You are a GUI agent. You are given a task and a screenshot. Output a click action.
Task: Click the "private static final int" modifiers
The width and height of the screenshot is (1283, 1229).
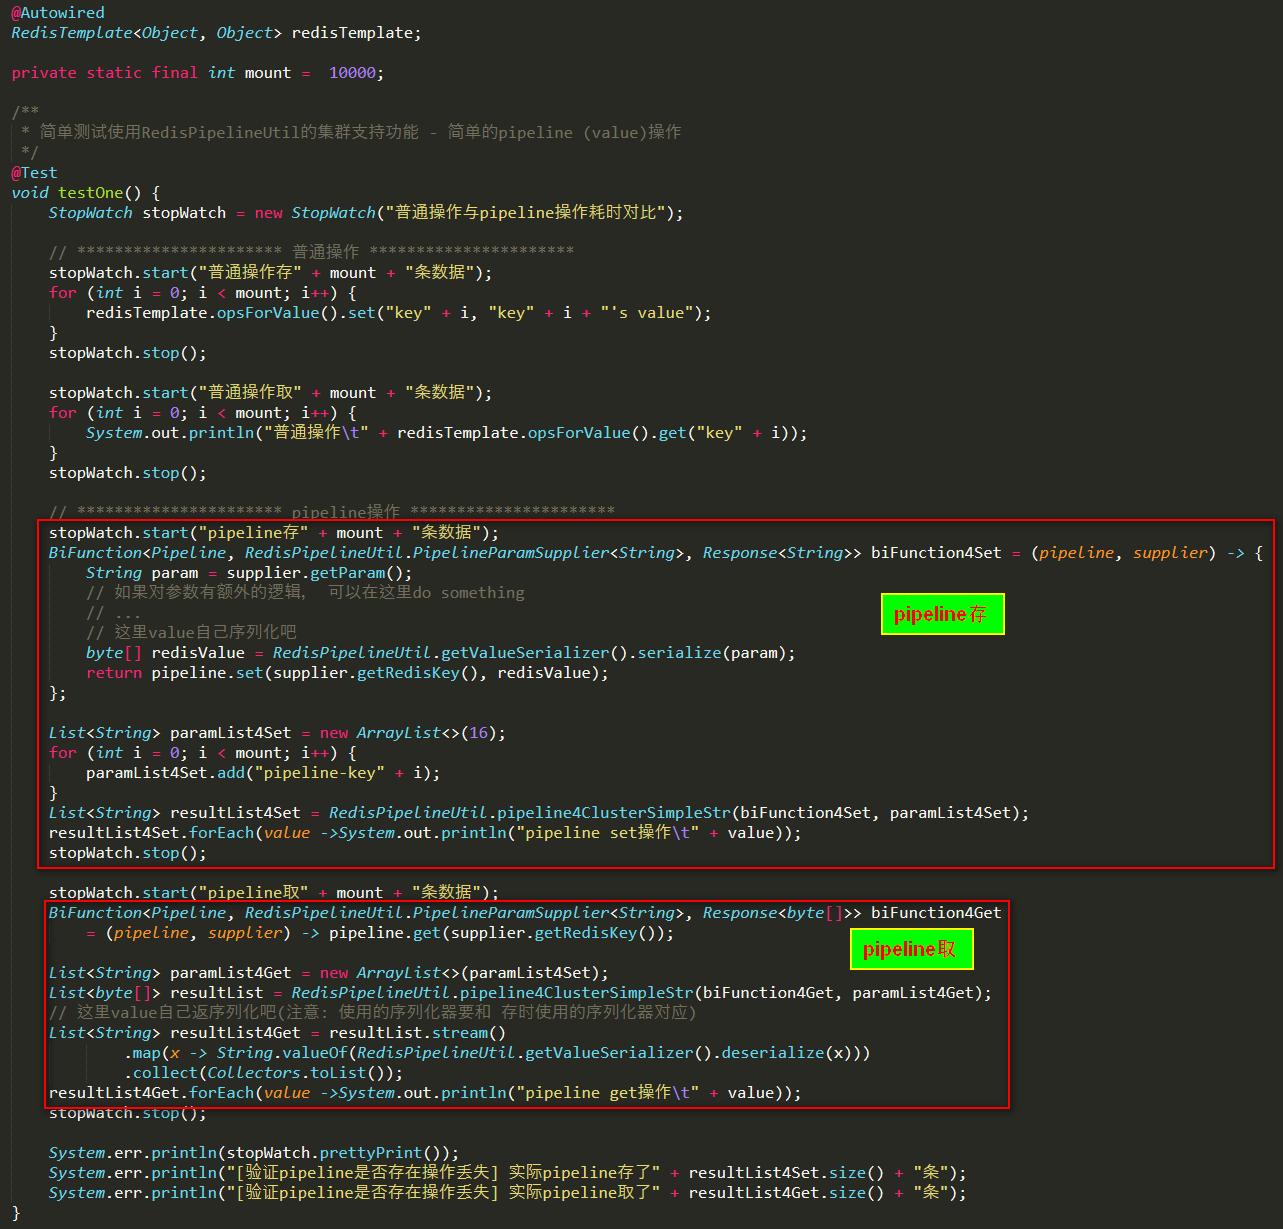pos(123,73)
